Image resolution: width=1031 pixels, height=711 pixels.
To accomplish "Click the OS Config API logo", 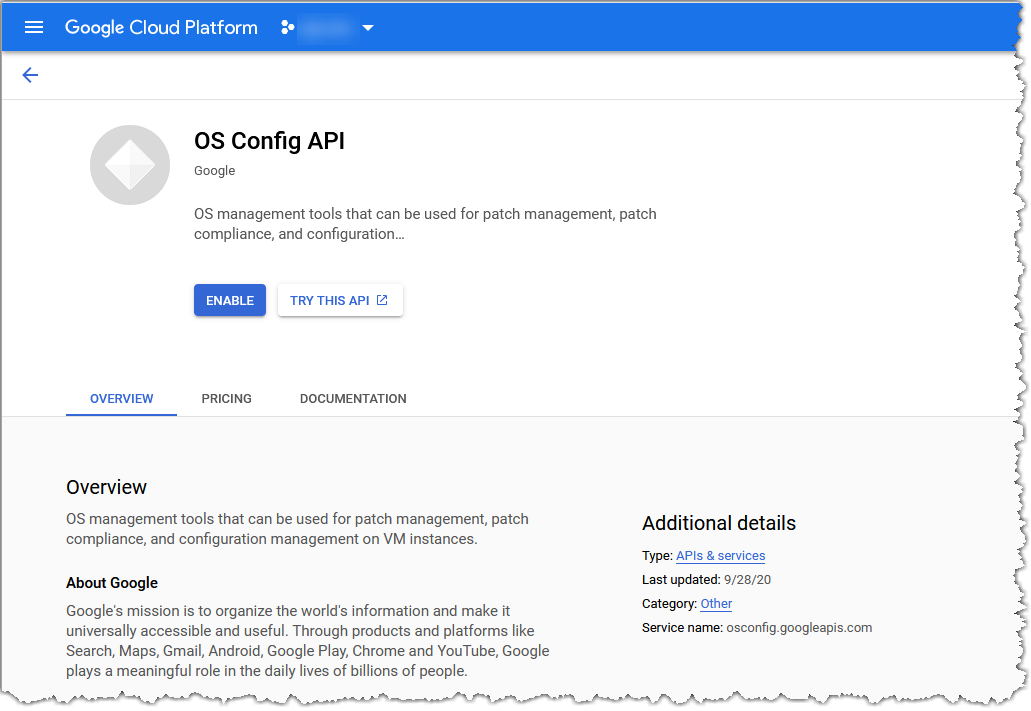I will pyautogui.click(x=130, y=165).
